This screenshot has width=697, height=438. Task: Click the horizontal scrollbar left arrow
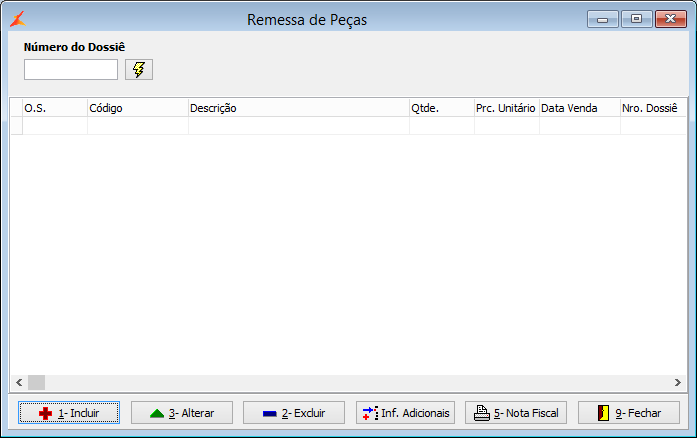[19, 382]
